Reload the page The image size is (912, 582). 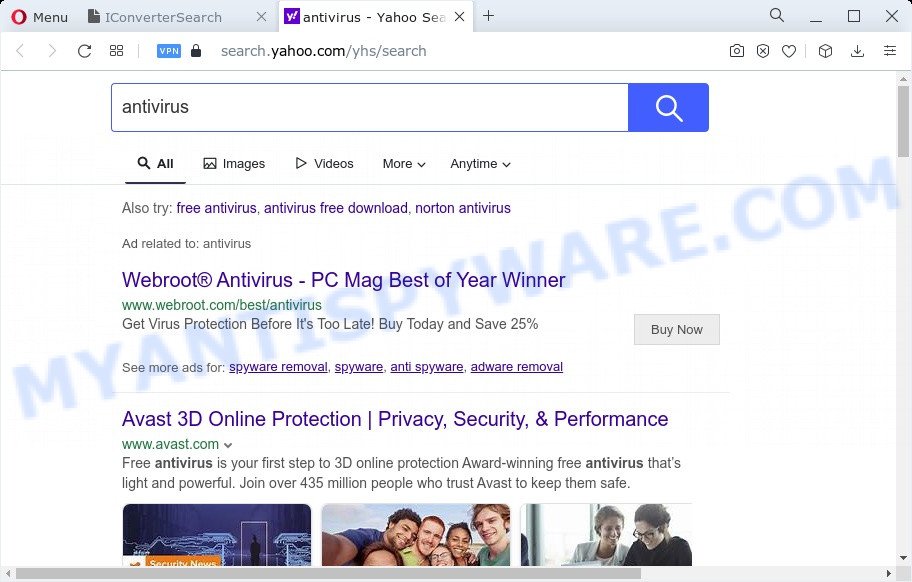point(84,51)
